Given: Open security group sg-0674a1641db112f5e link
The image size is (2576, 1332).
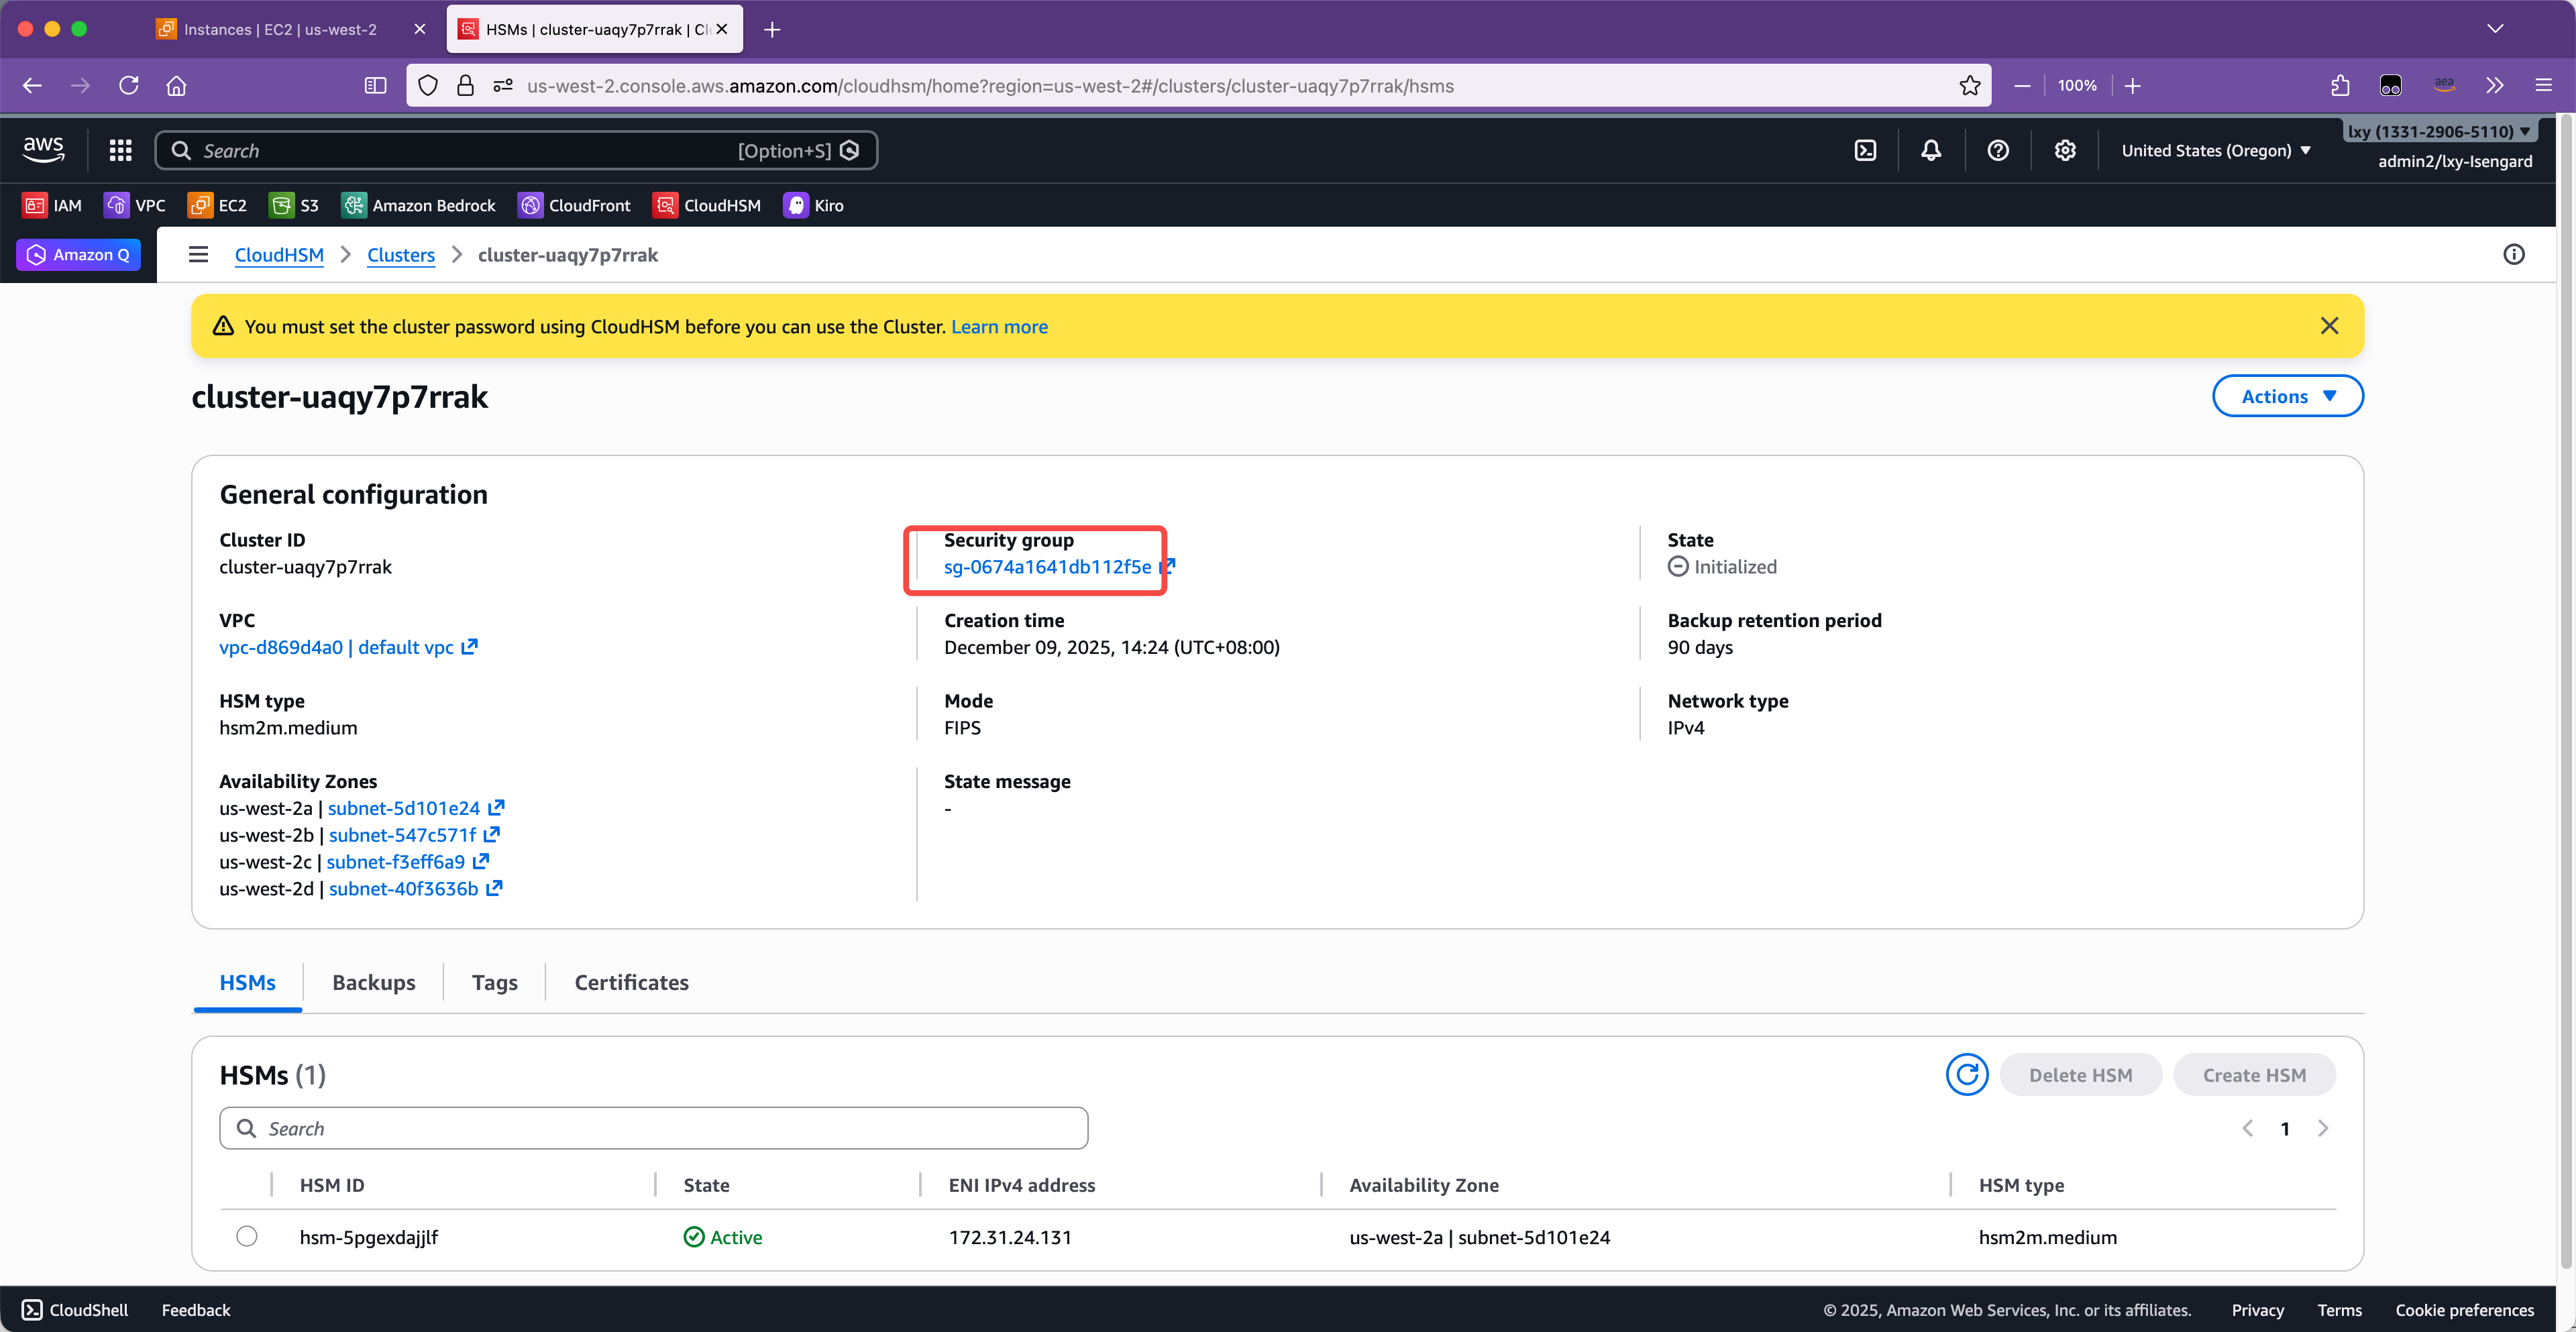Looking at the screenshot, I should pos(1047,567).
